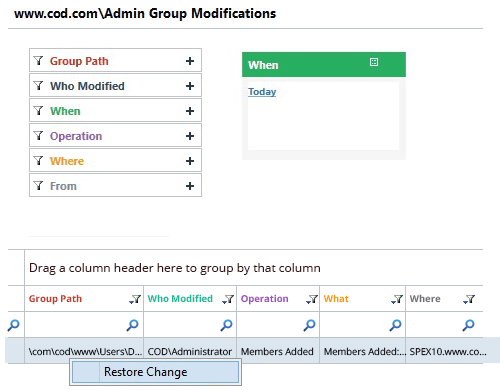Image resolution: width=500 pixels, height=390 pixels.
Task: Click the funnel icon next to From filter
Action: (x=39, y=186)
